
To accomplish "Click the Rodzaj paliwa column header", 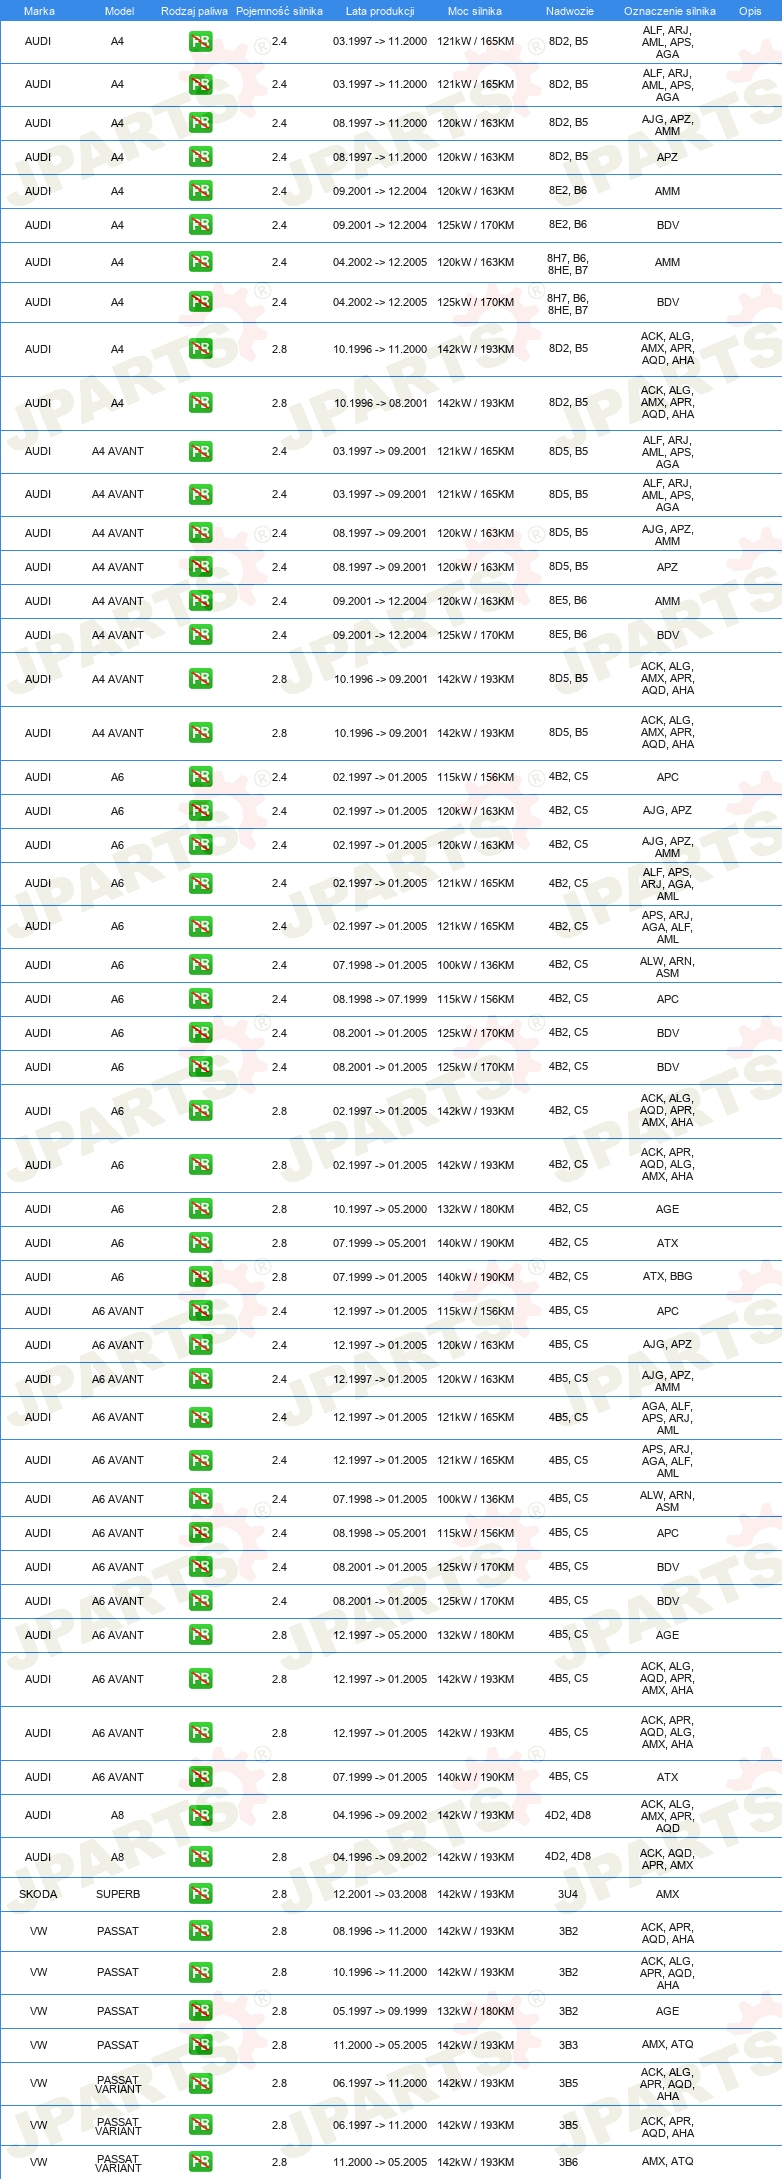I will click(194, 11).
